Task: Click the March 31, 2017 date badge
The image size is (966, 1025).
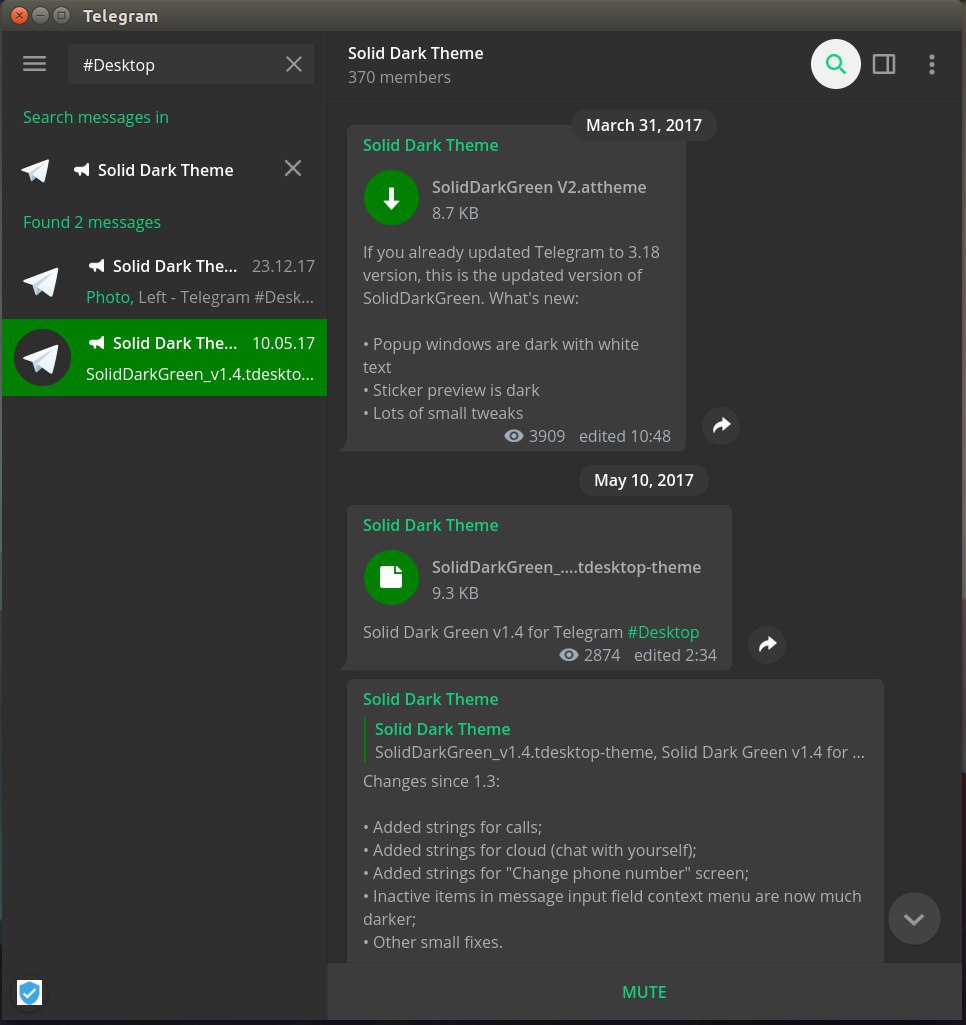Action: pos(644,125)
